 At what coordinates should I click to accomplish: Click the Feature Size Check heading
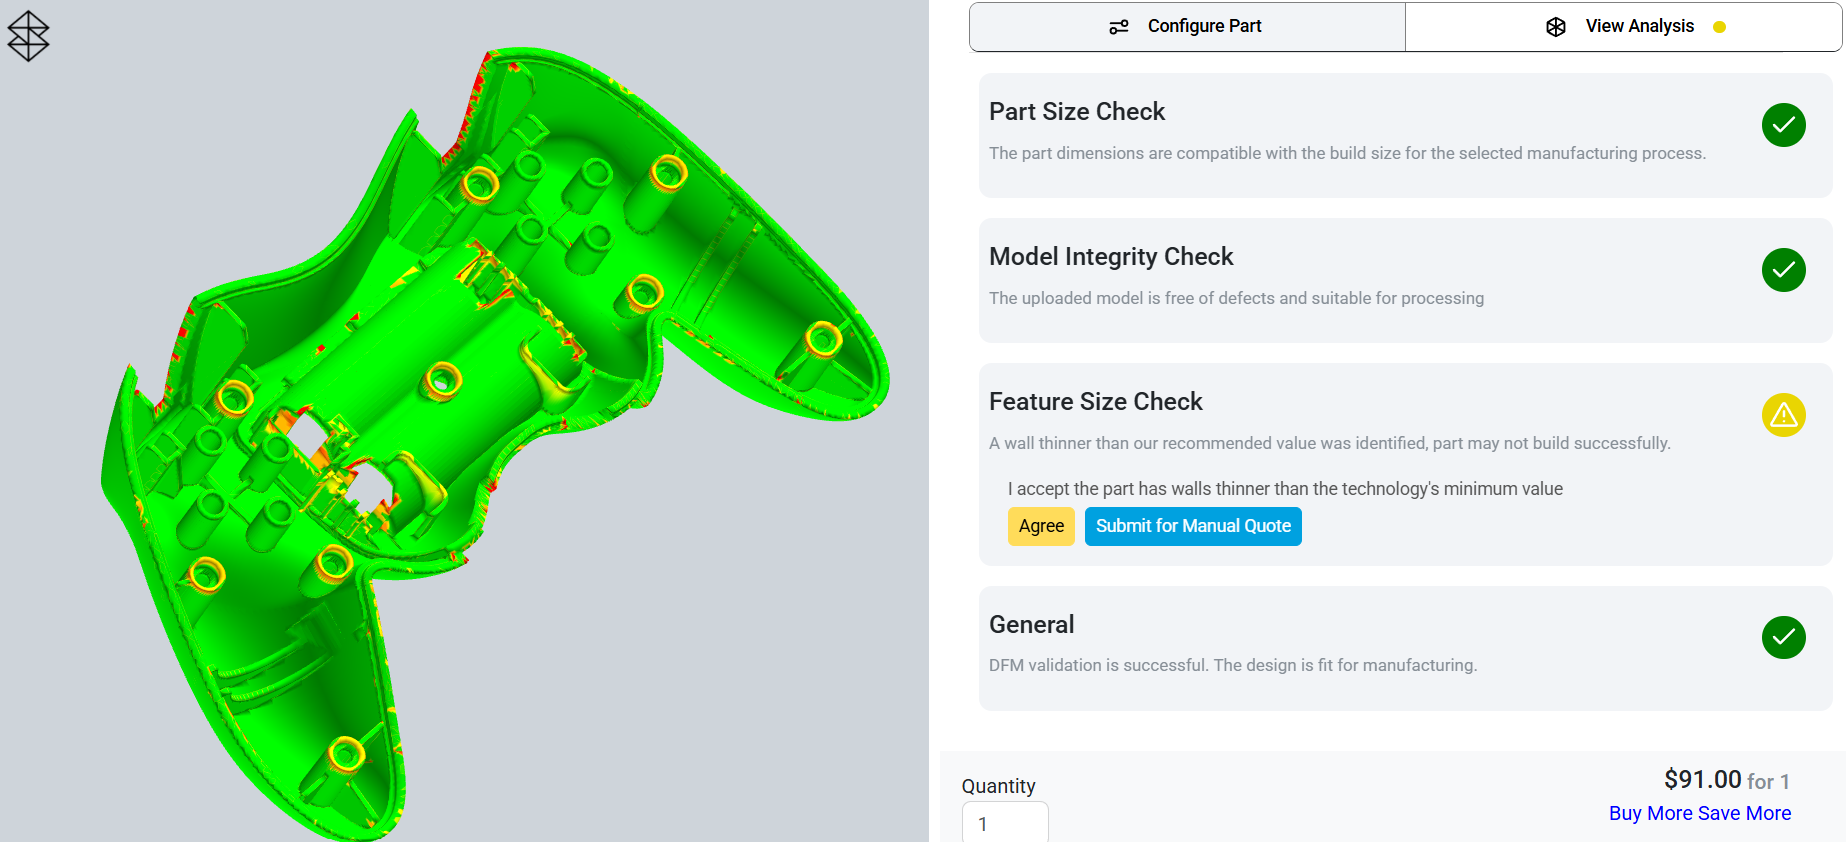[x=1095, y=401]
